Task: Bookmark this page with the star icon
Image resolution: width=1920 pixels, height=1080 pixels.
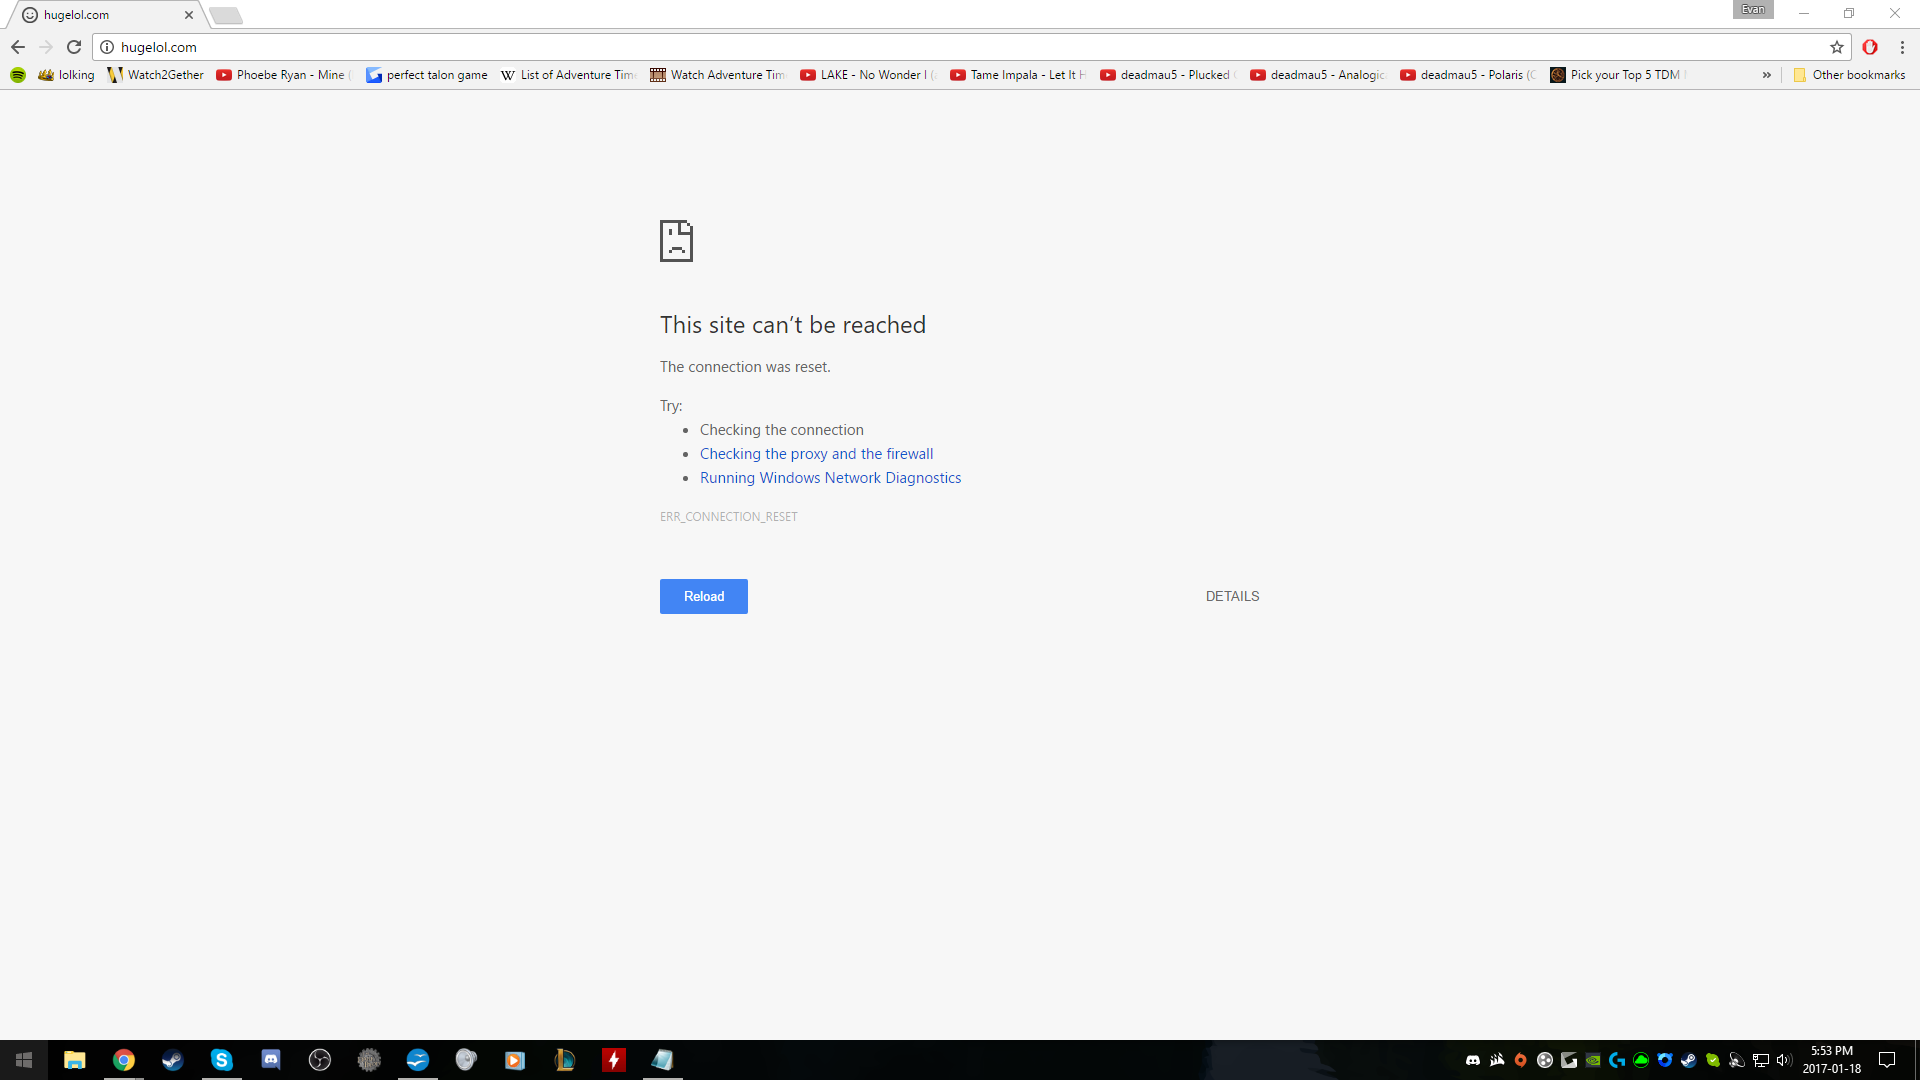Action: pos(1836,47)
